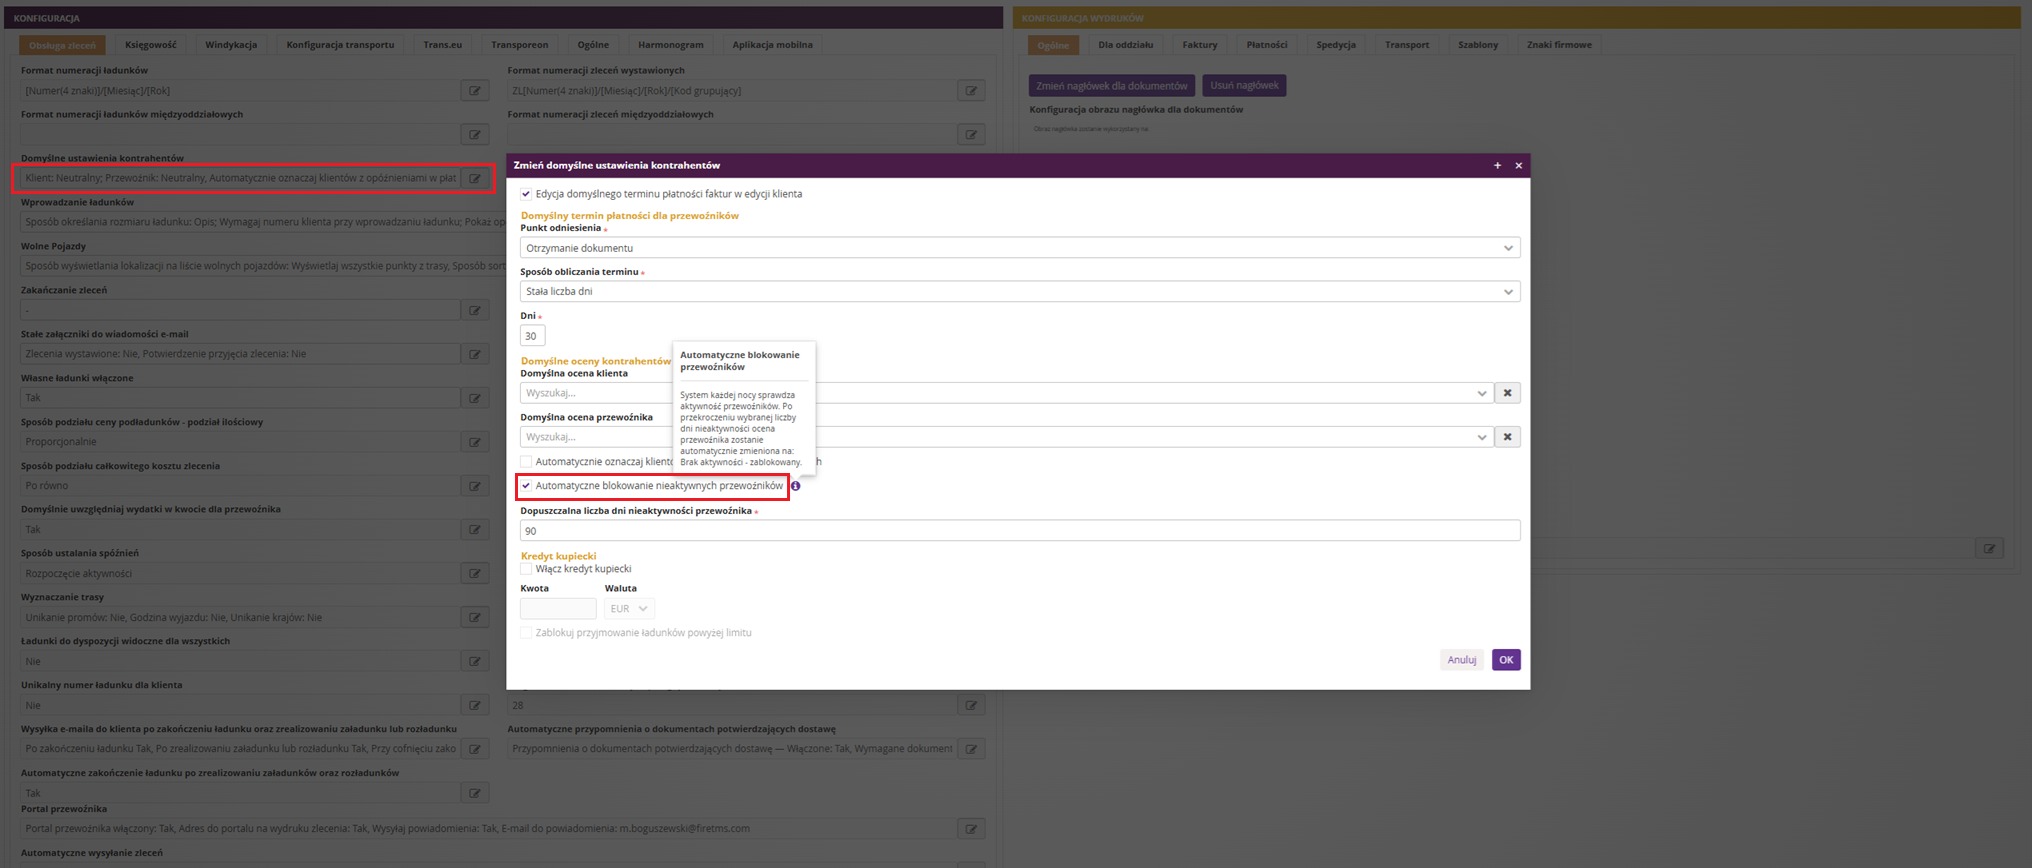Uncheck Automatyczne blokowanie nieaktywnych przewoźników
The image size is (2032, 868).
526,486
